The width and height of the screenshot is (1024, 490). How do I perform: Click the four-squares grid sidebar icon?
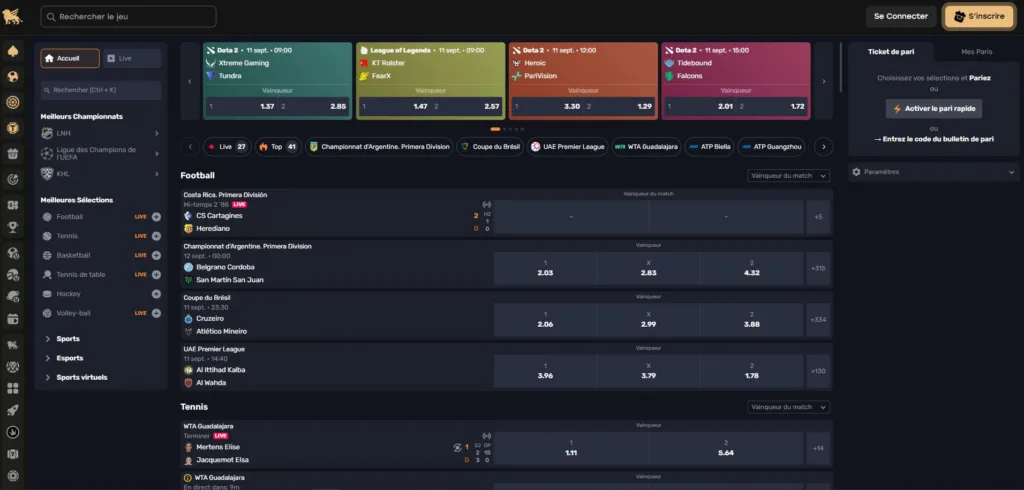click(x=12, y=389)
